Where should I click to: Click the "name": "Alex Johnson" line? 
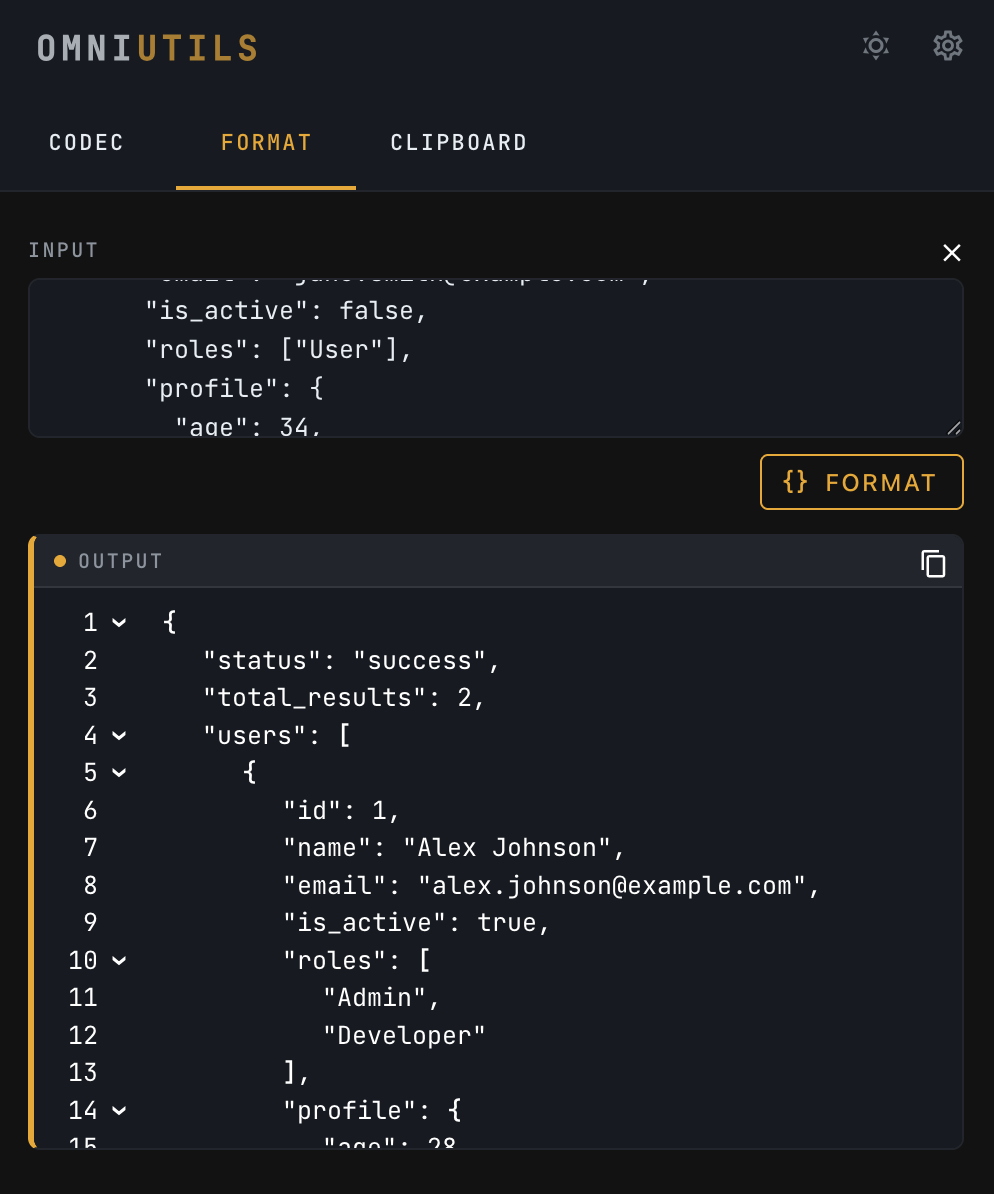pos(454,848)
